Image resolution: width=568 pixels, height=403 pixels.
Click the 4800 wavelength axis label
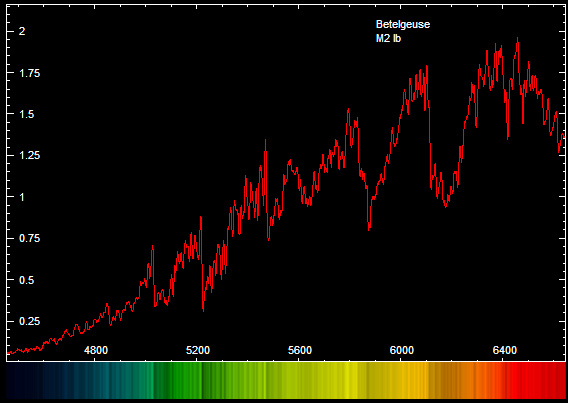point(96,350)
